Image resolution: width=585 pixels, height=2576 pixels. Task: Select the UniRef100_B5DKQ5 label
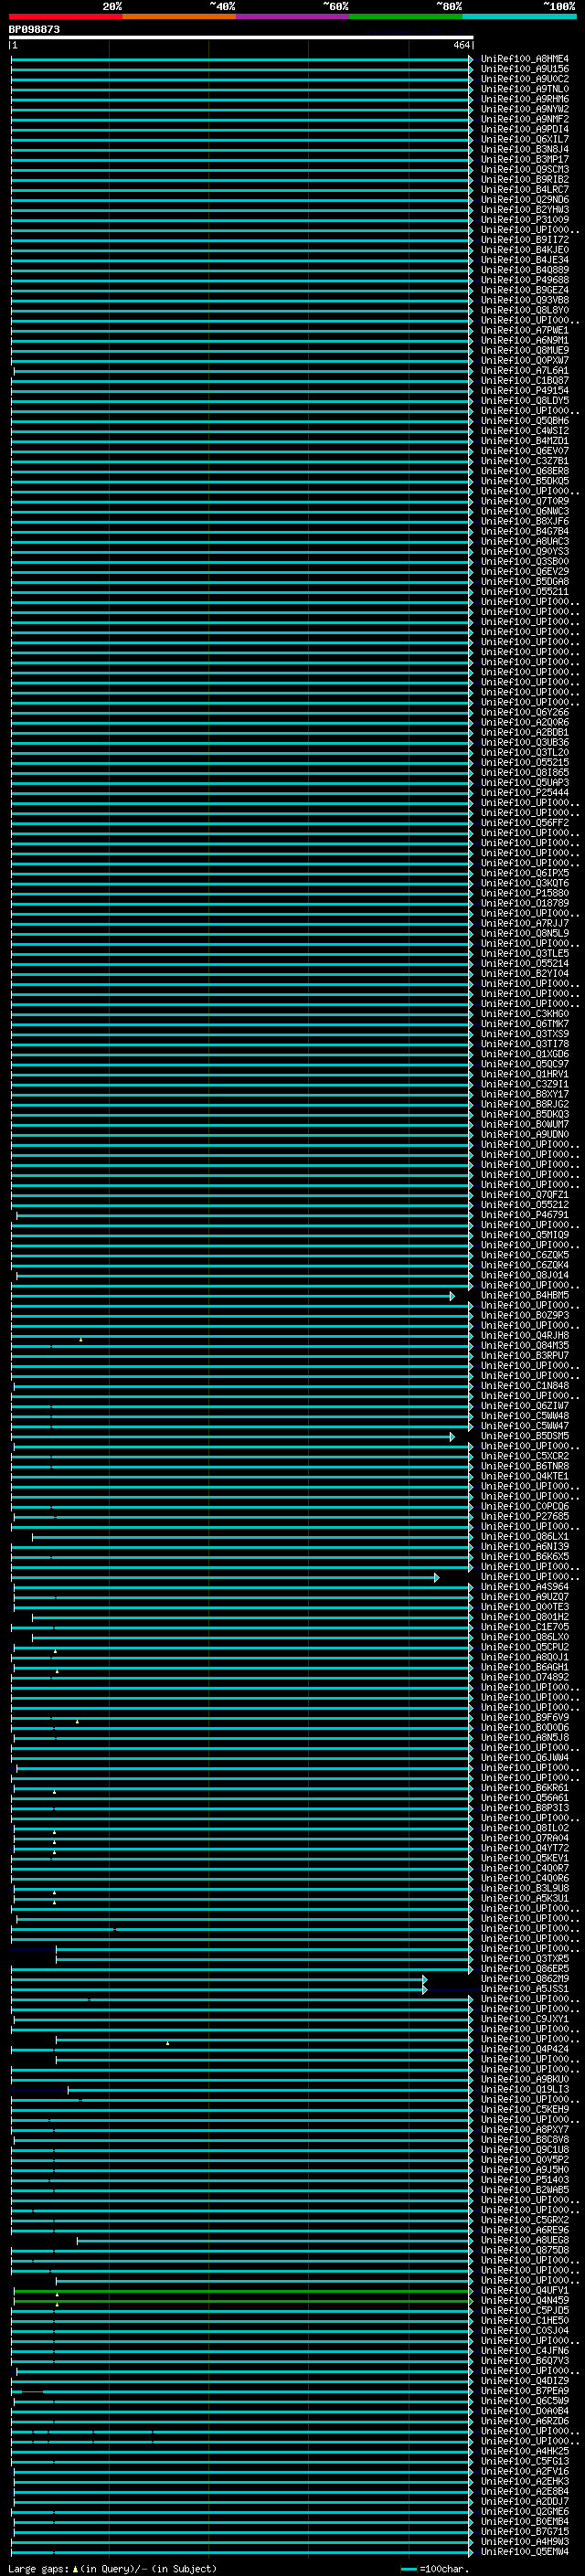524,481
